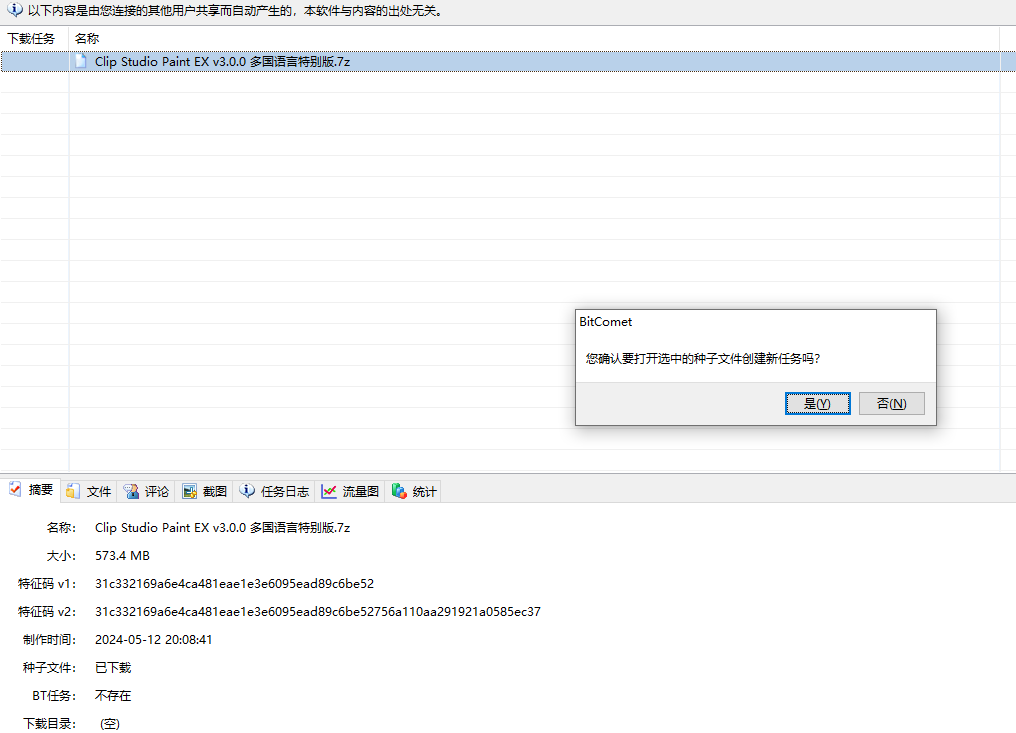
Task: Click the 特征码 v2 long hash value
Action: click(318, 611)
